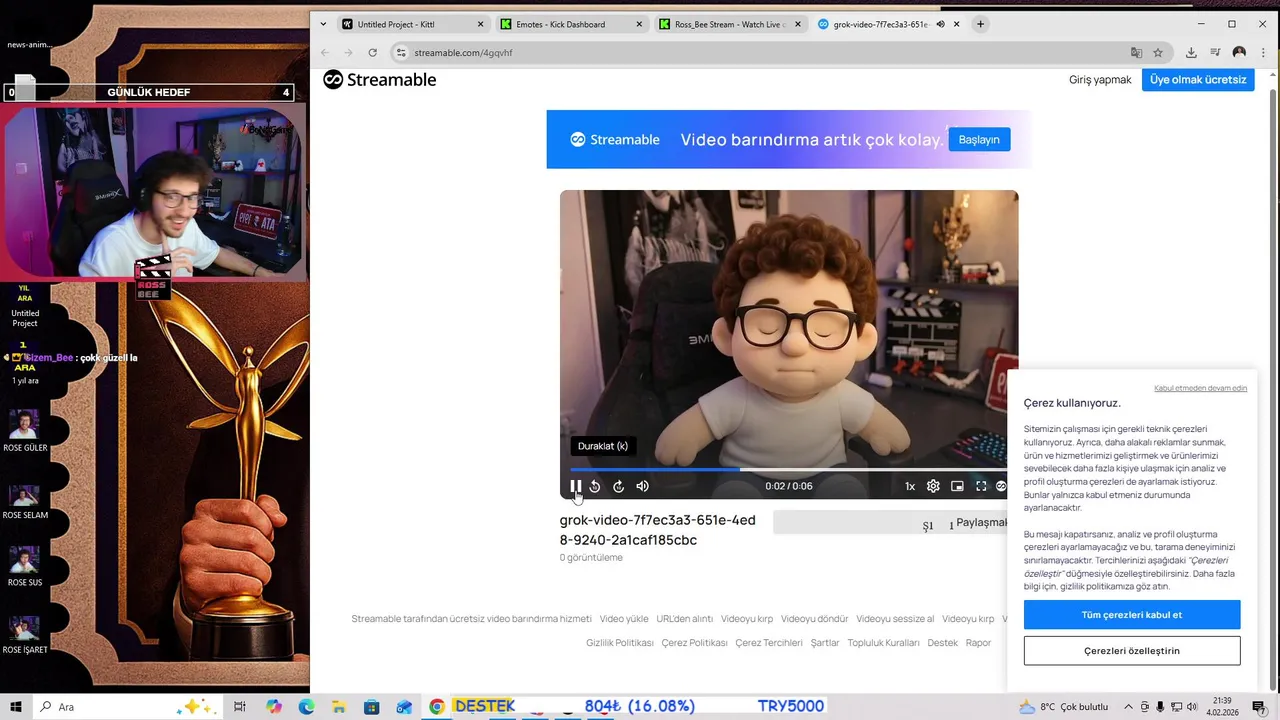Open Gizlilik Politikası link
The image size is (1280, 720).
click(620, 643)
